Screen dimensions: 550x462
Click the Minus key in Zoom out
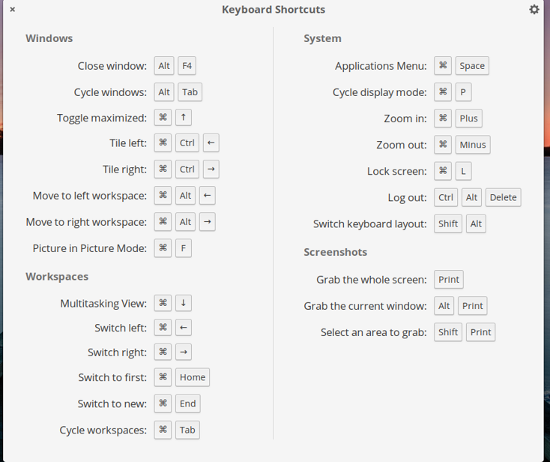point(473,145)
